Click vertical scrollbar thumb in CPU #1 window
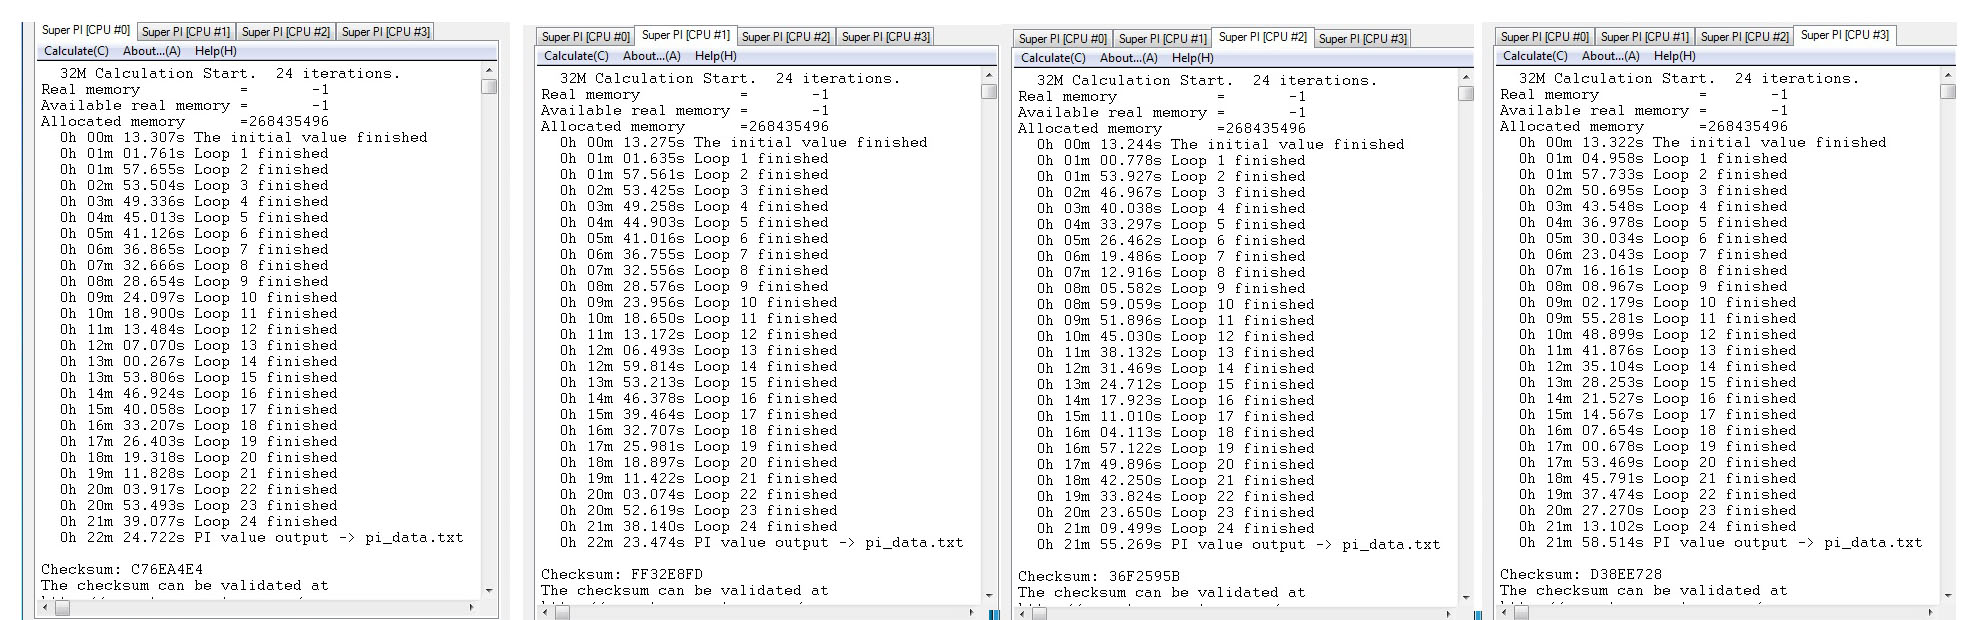Screen dimensions: 1980x620 989,92
